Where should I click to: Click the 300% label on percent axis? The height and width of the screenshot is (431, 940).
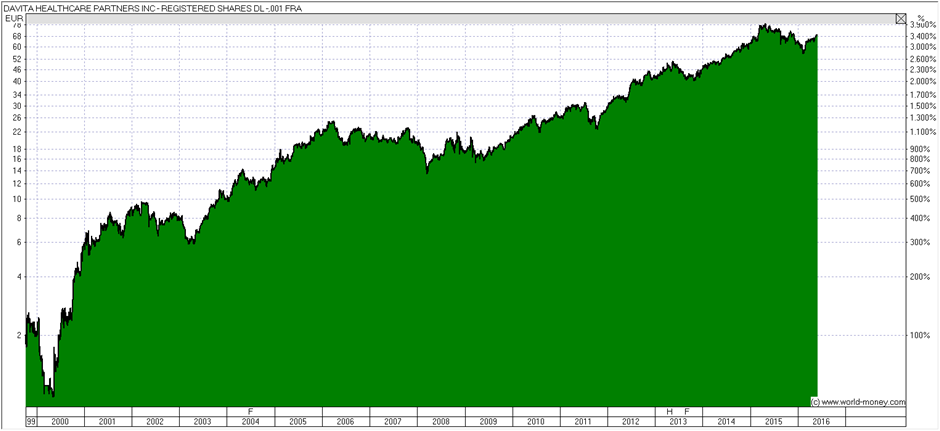point(920,243)
